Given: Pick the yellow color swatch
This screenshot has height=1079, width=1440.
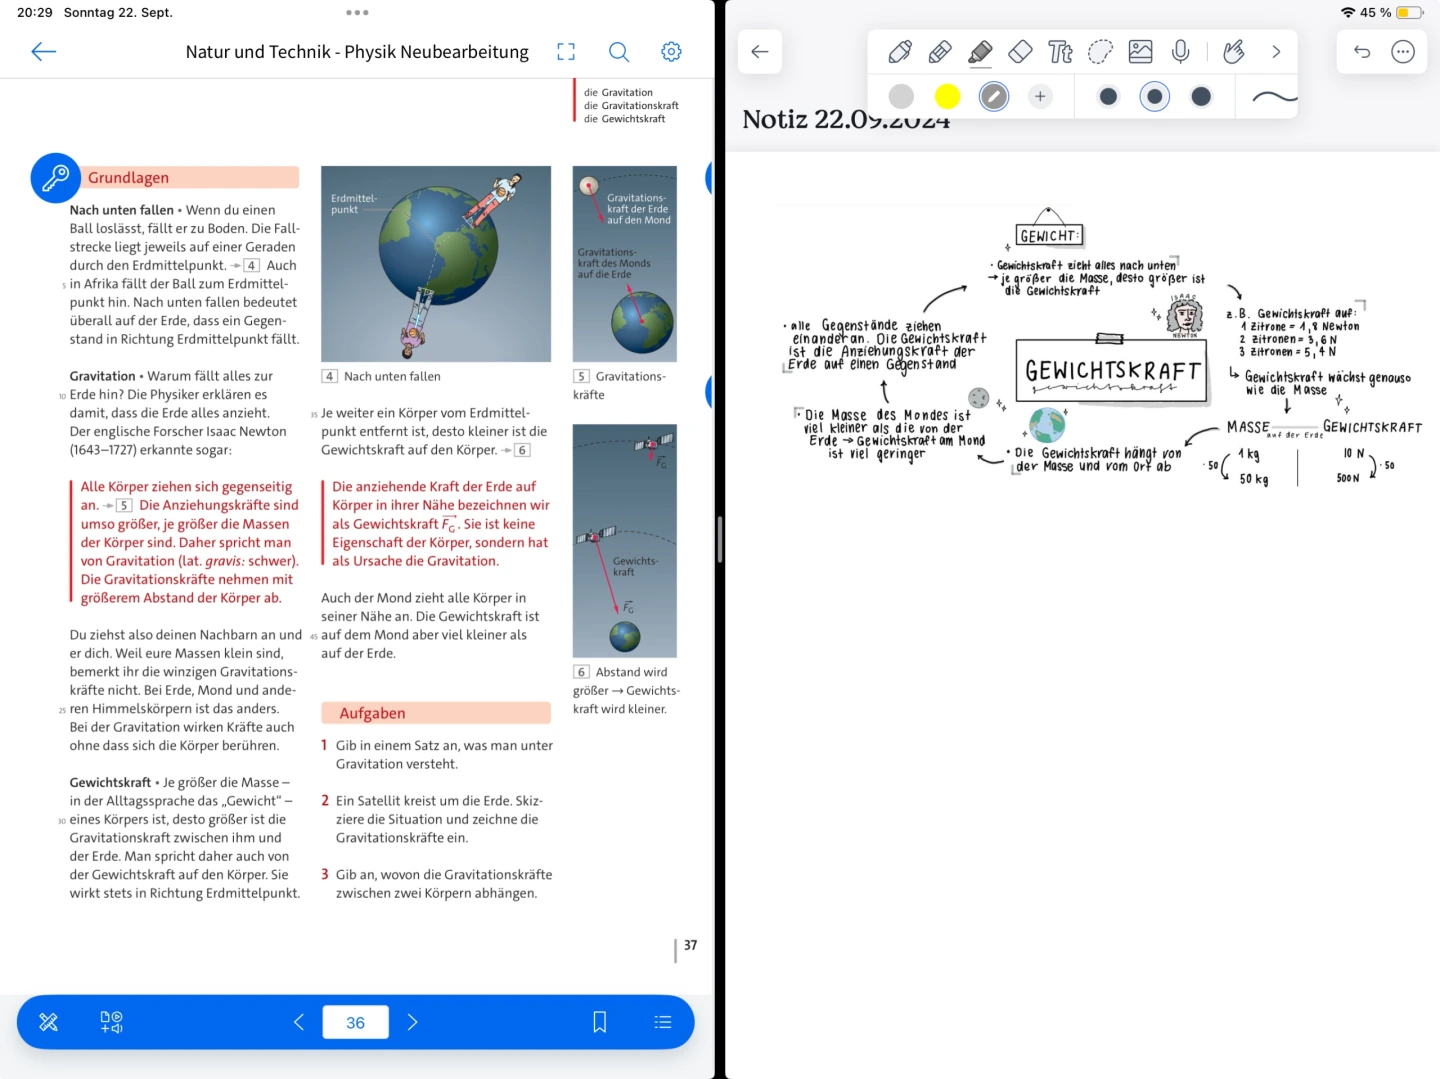Looking at the screenshot, I should (947, 97).
